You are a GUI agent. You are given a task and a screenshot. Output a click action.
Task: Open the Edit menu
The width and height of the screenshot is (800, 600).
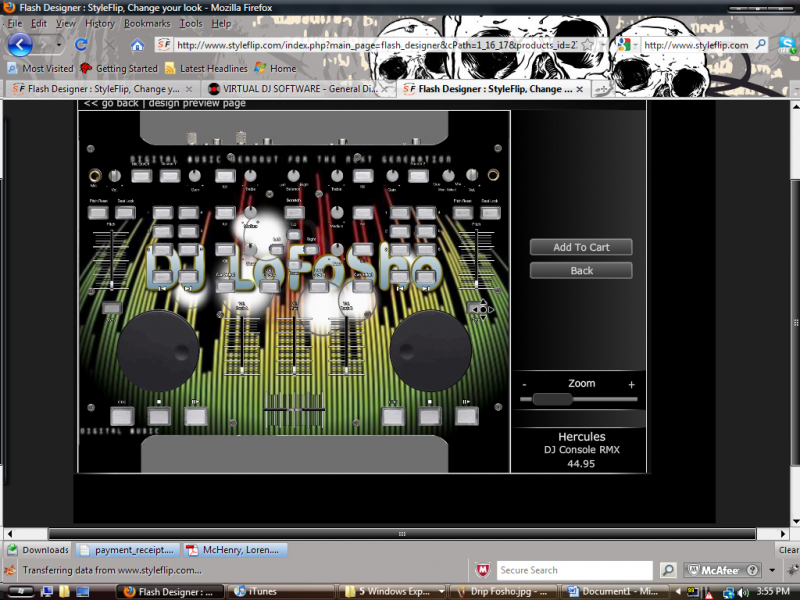pos(39,23)
